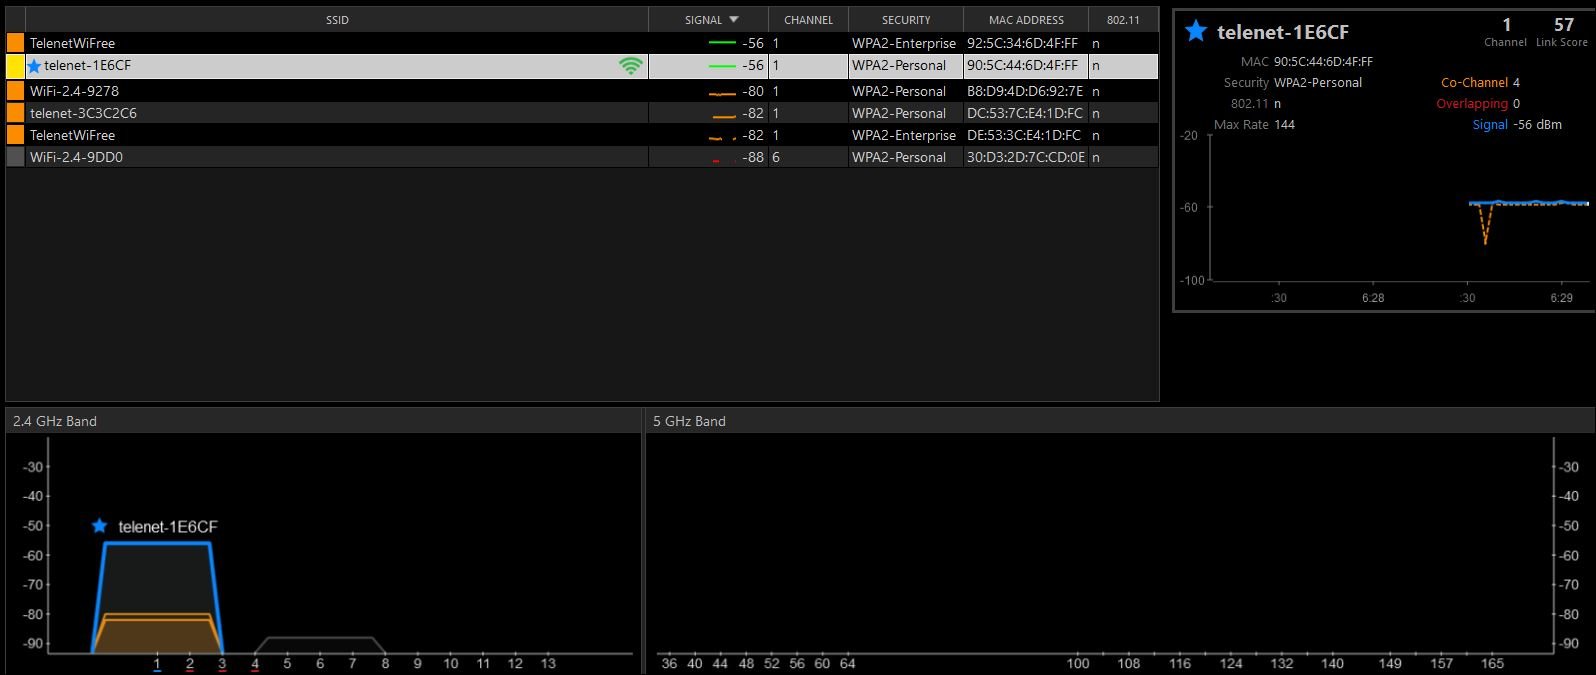Image resolution: width=1596 pixels, height=675 pixels.
Task: Click the Overlapping 0 indicator
Action: coord(1478,104)
